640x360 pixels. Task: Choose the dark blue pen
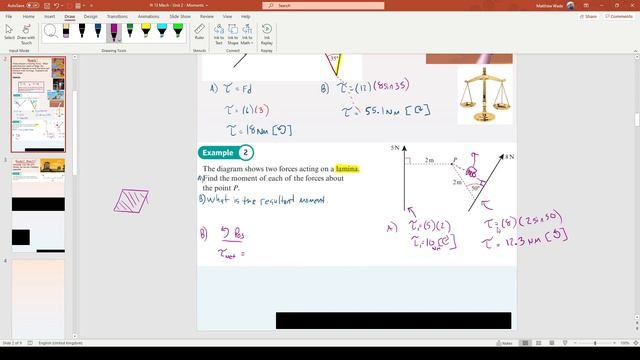click(x=98, y=31)
